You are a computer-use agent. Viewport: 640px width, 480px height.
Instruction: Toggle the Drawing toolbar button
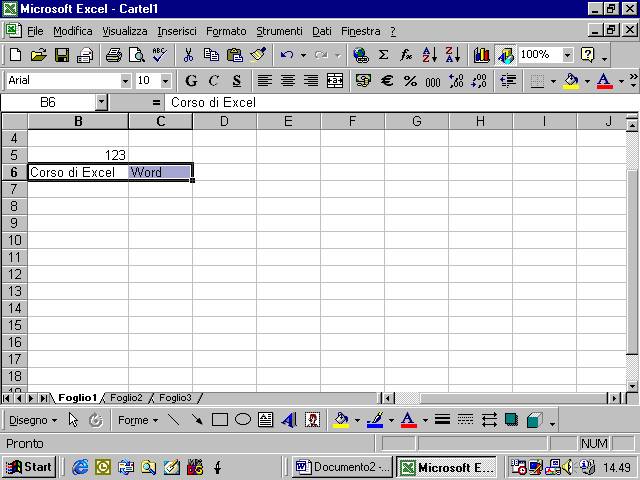coord(505,55)
